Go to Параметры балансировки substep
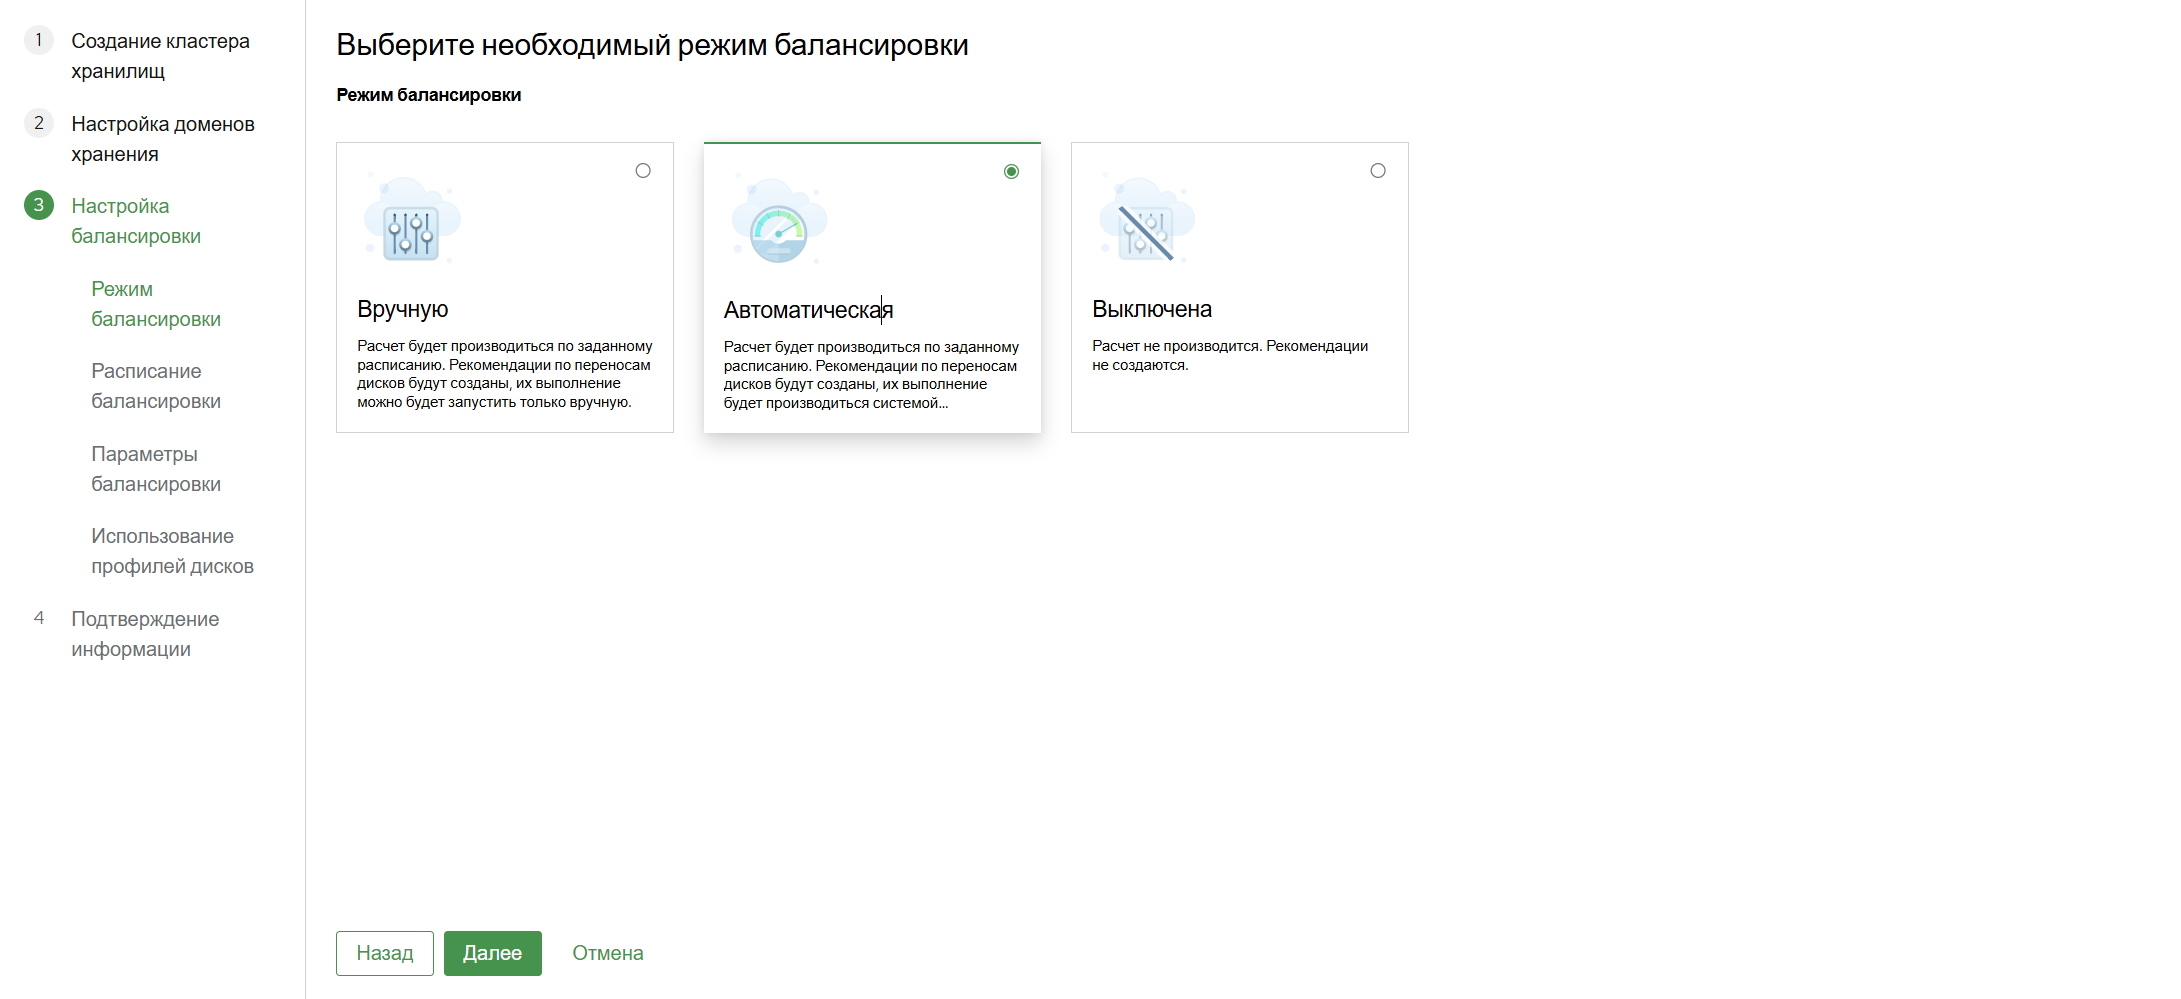 coord(156,469)
